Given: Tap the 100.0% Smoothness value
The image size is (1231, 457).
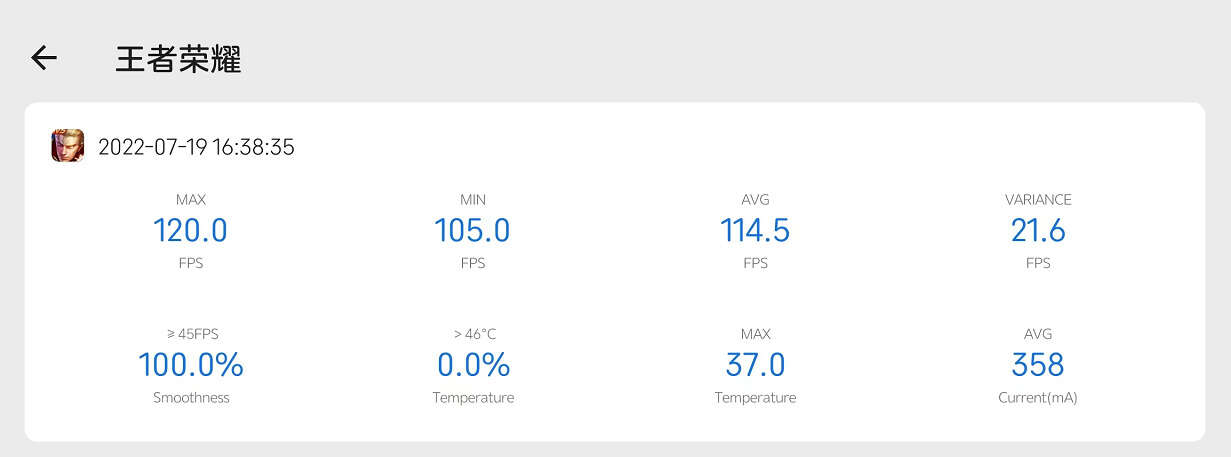Looking at the screenshot, I should 190,365.
